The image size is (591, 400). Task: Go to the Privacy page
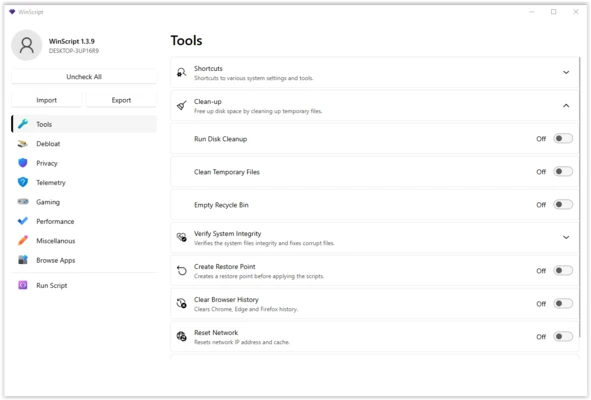coord(84,163)
